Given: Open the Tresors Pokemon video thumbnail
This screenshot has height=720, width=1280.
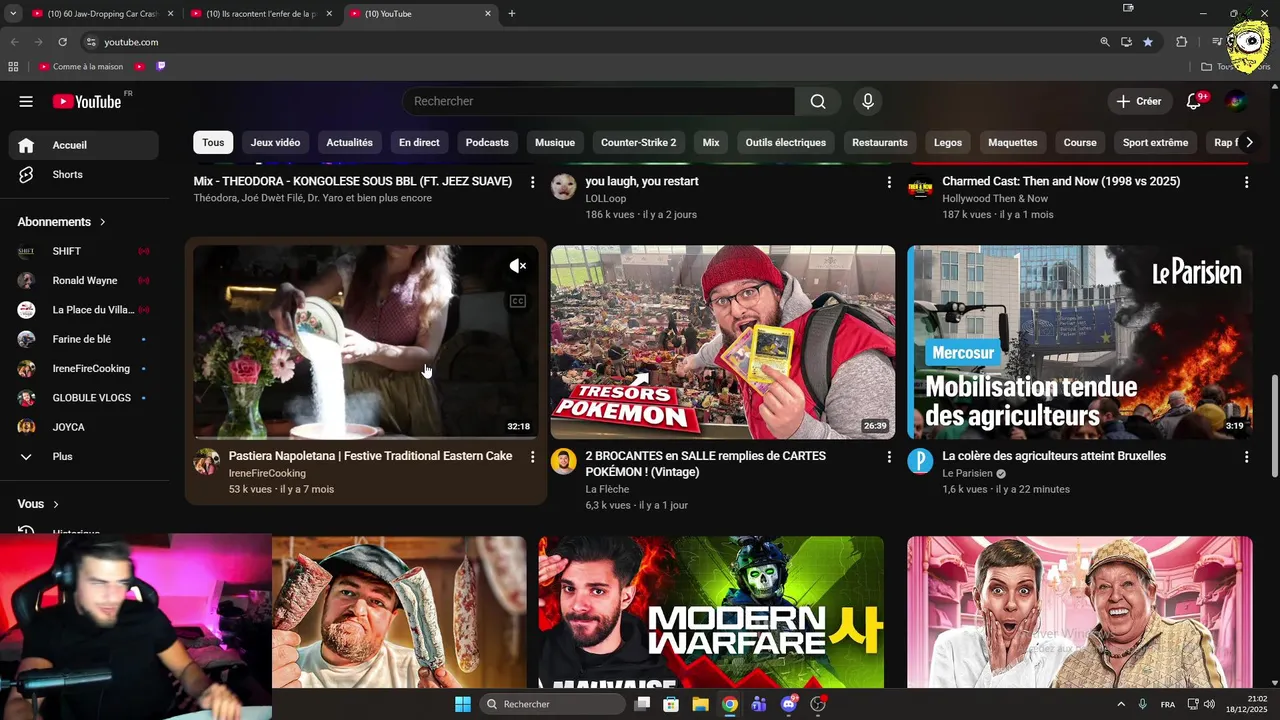Looking at the screenshot, I should 723,342.
